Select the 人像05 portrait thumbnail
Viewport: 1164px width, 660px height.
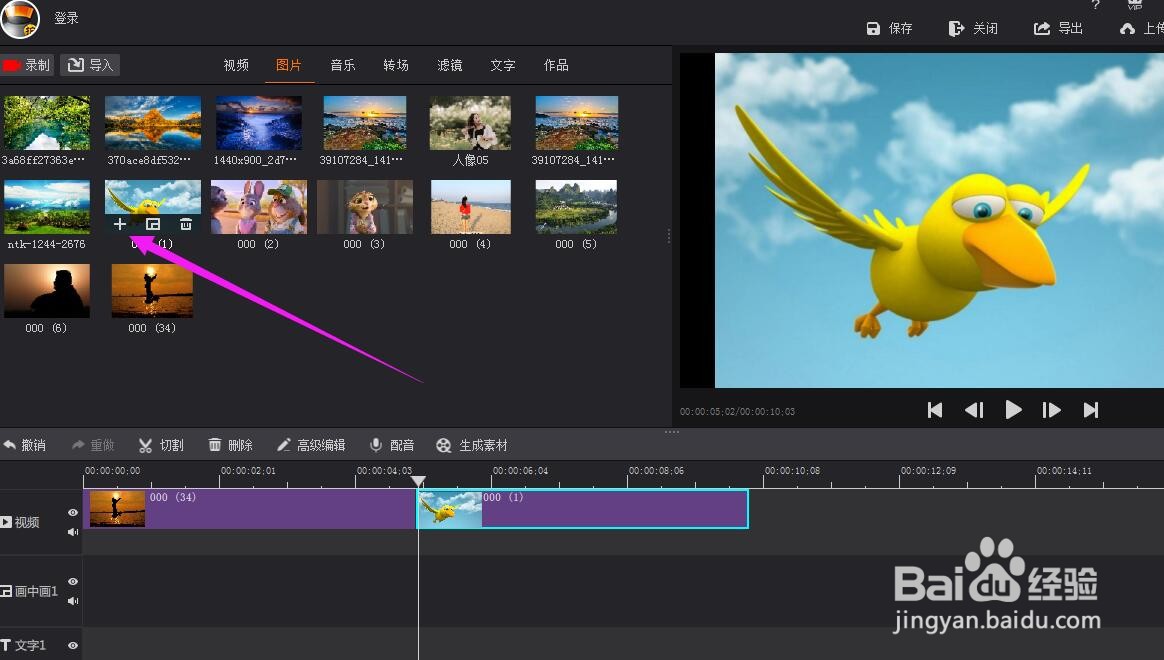(470, 122)
